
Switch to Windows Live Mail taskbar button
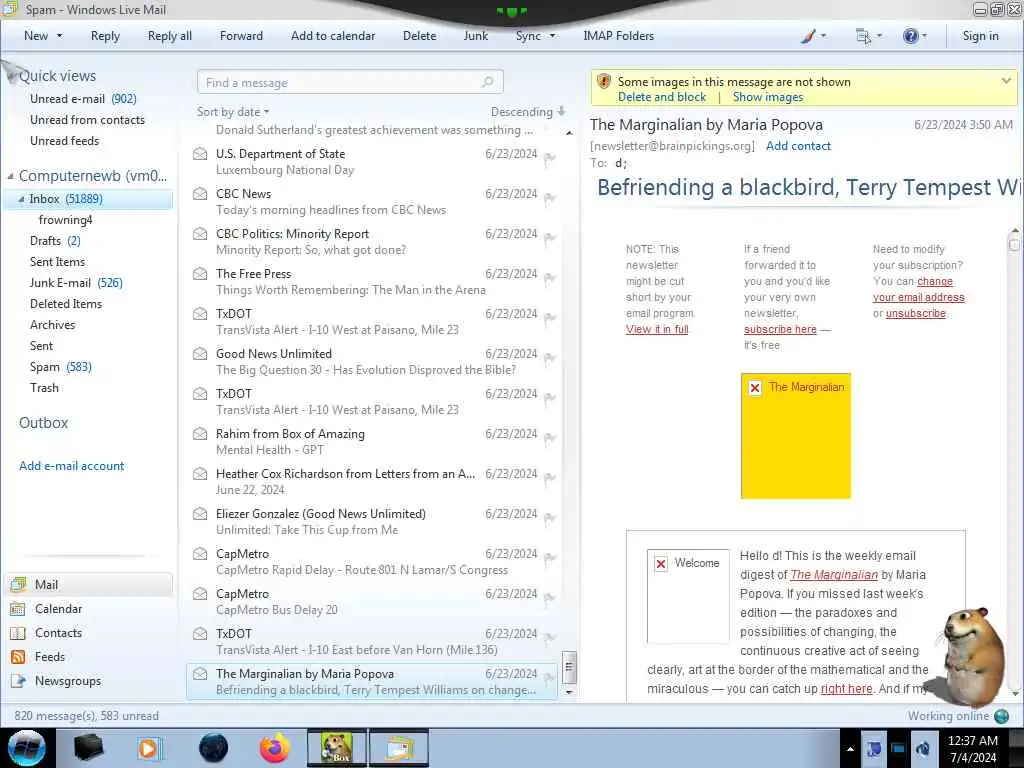click(399, 748)
